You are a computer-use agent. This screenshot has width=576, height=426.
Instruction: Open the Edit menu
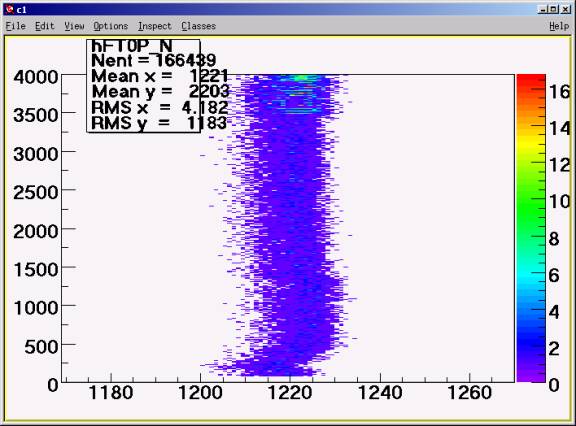44,26
